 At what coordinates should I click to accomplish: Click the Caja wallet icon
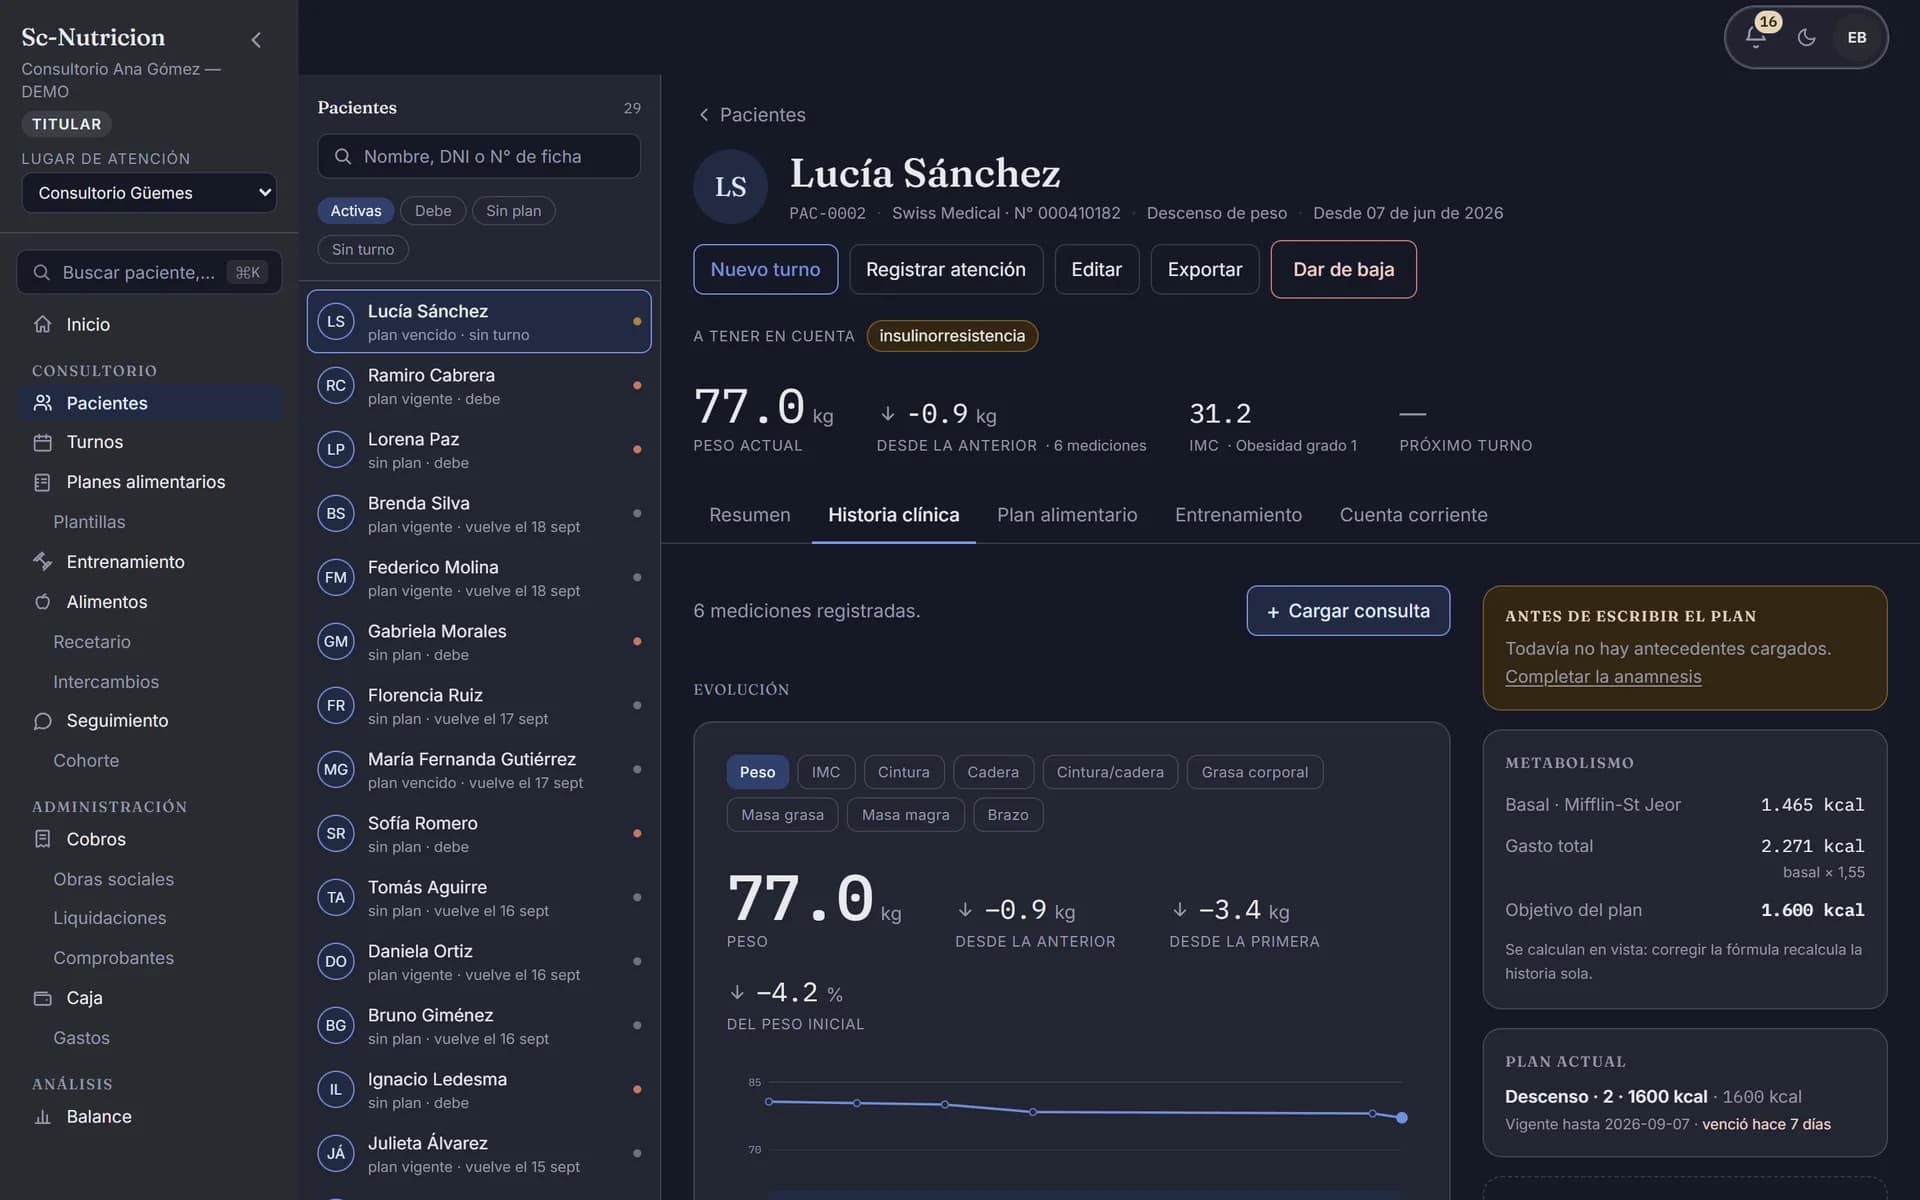[42, 998]
